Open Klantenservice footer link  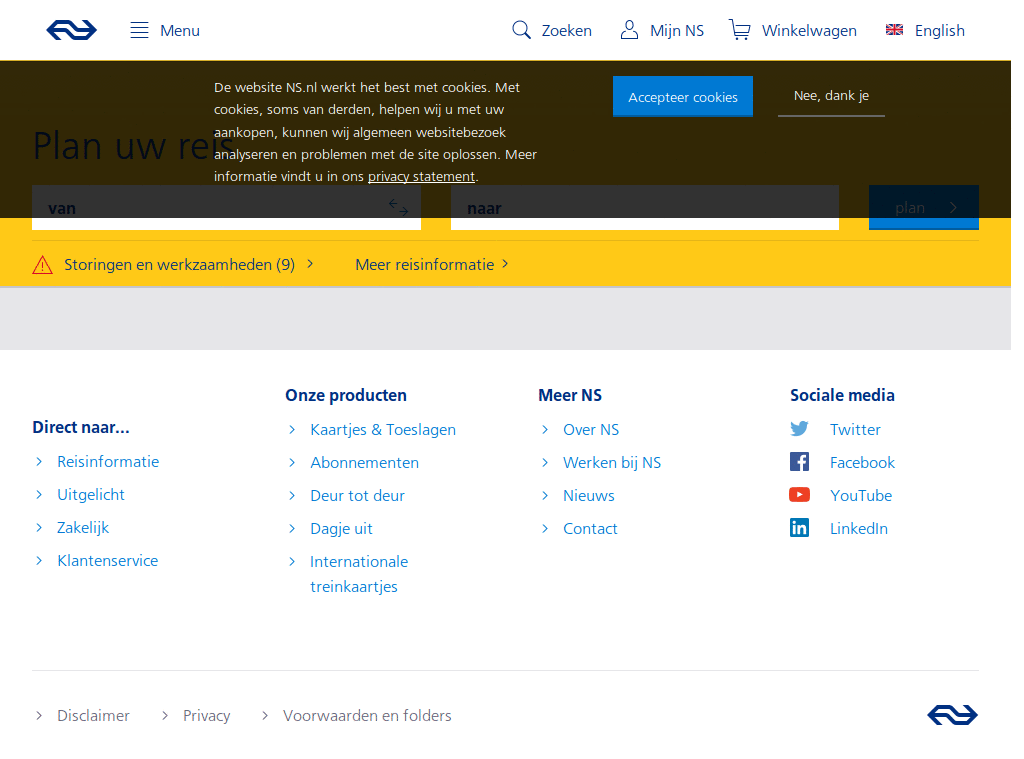[108, 560]
